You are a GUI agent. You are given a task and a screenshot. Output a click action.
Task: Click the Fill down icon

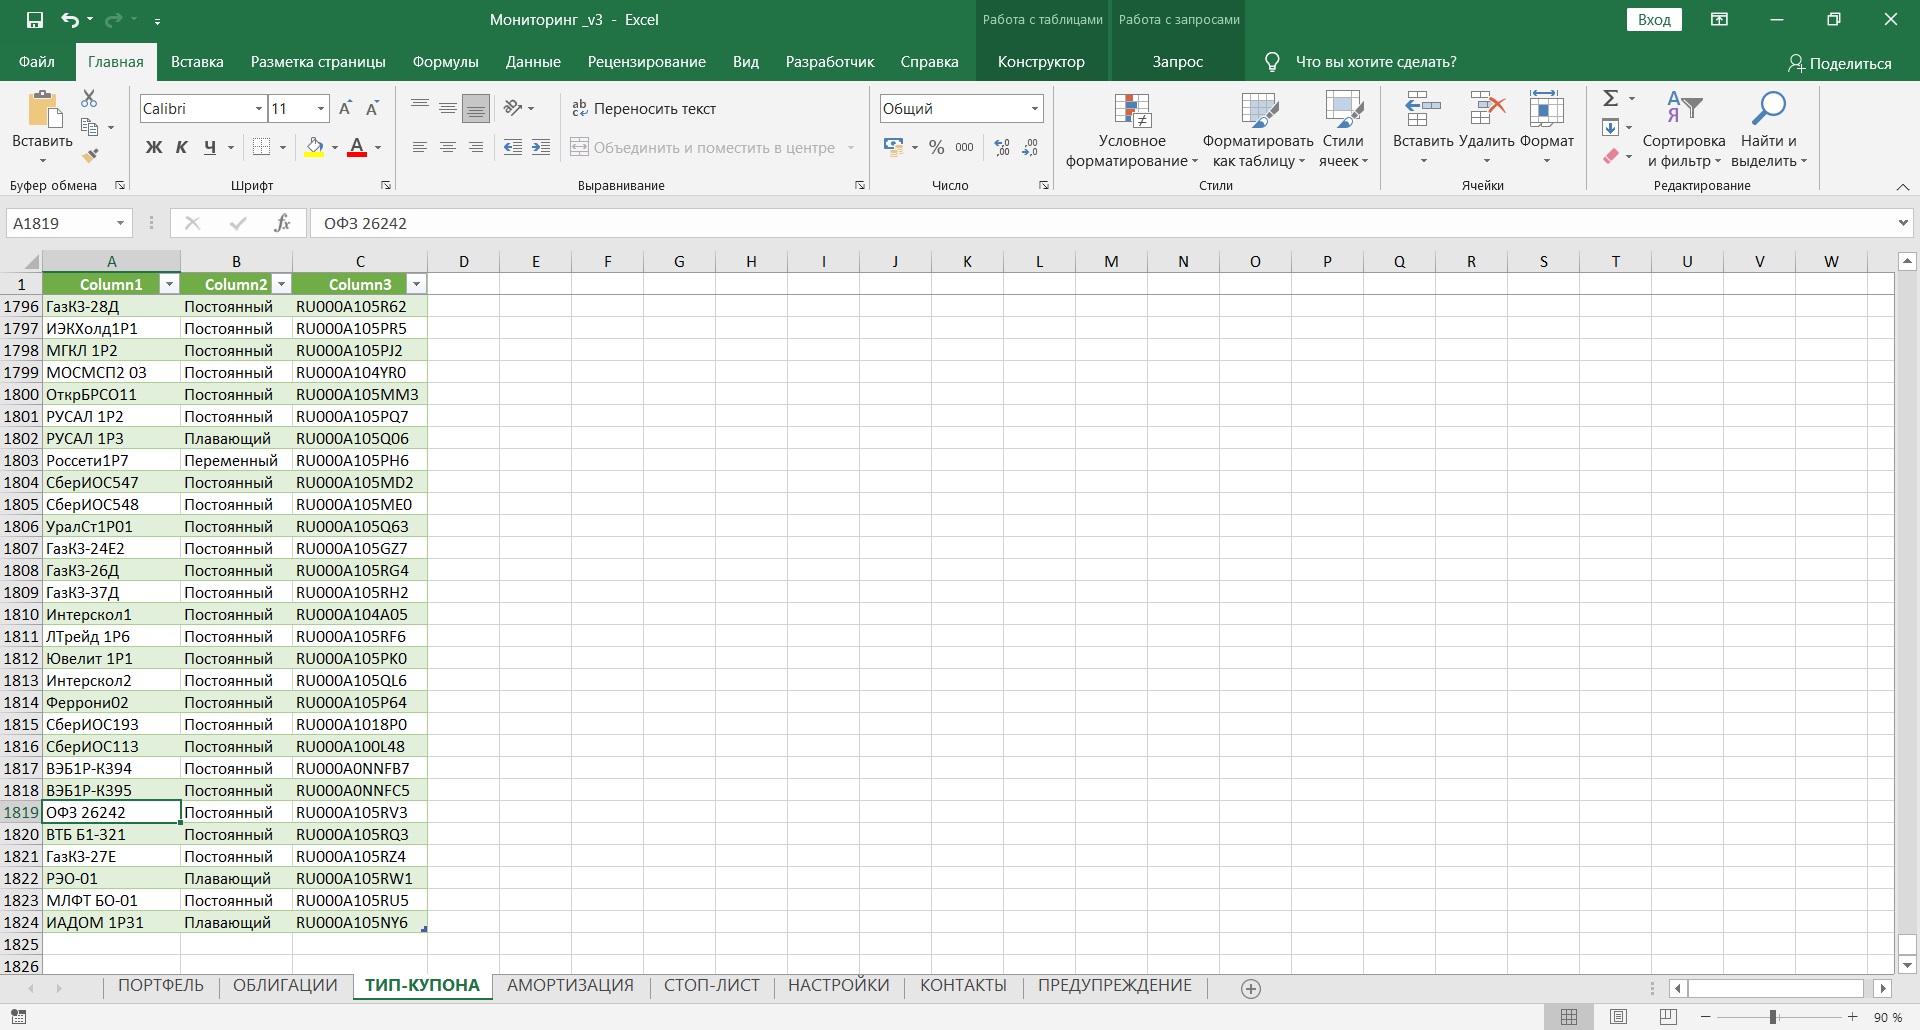click(1610, 127)
